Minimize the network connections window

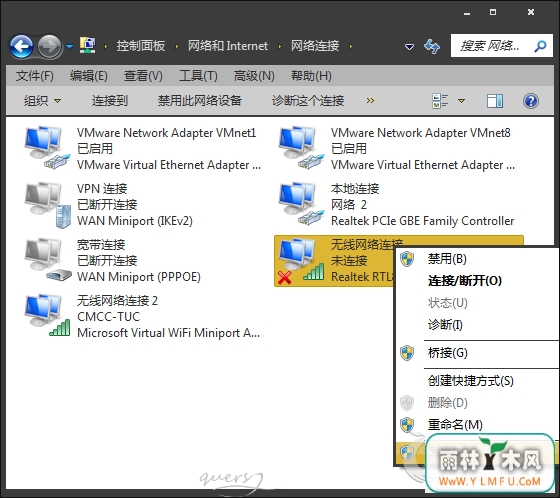click(x=467, y=13)
